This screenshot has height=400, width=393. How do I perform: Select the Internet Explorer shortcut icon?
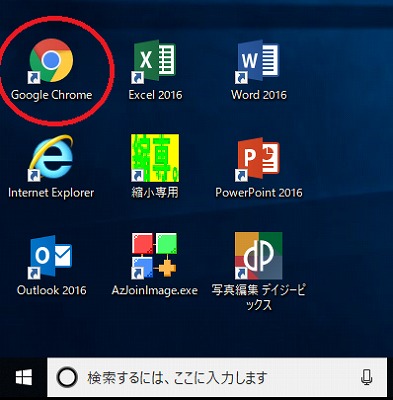coord(51,158)
